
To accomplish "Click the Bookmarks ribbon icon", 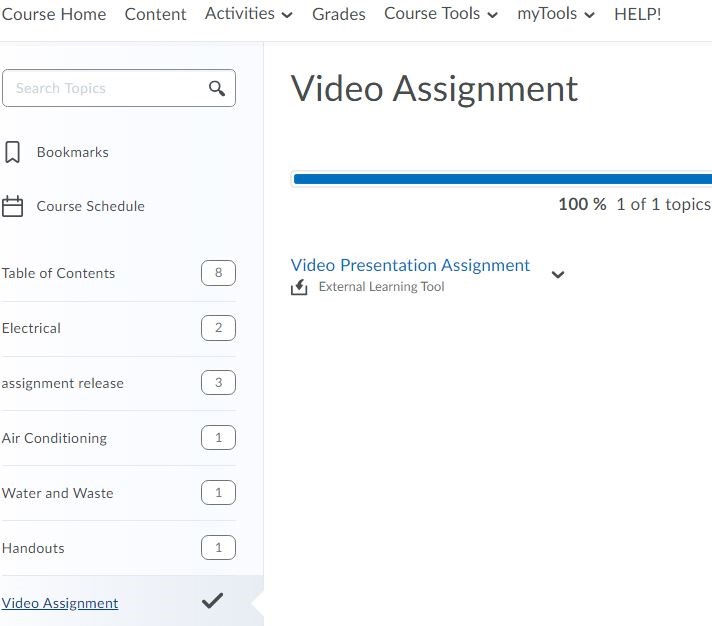I will pos(13,152).
